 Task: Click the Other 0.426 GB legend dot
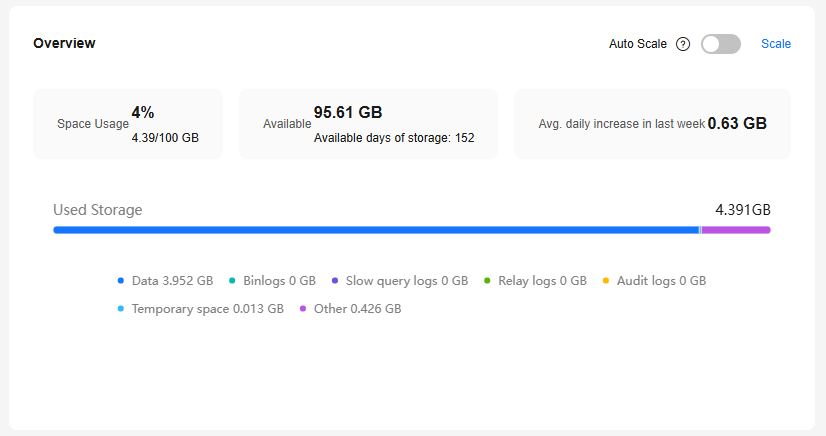point(303,309)
